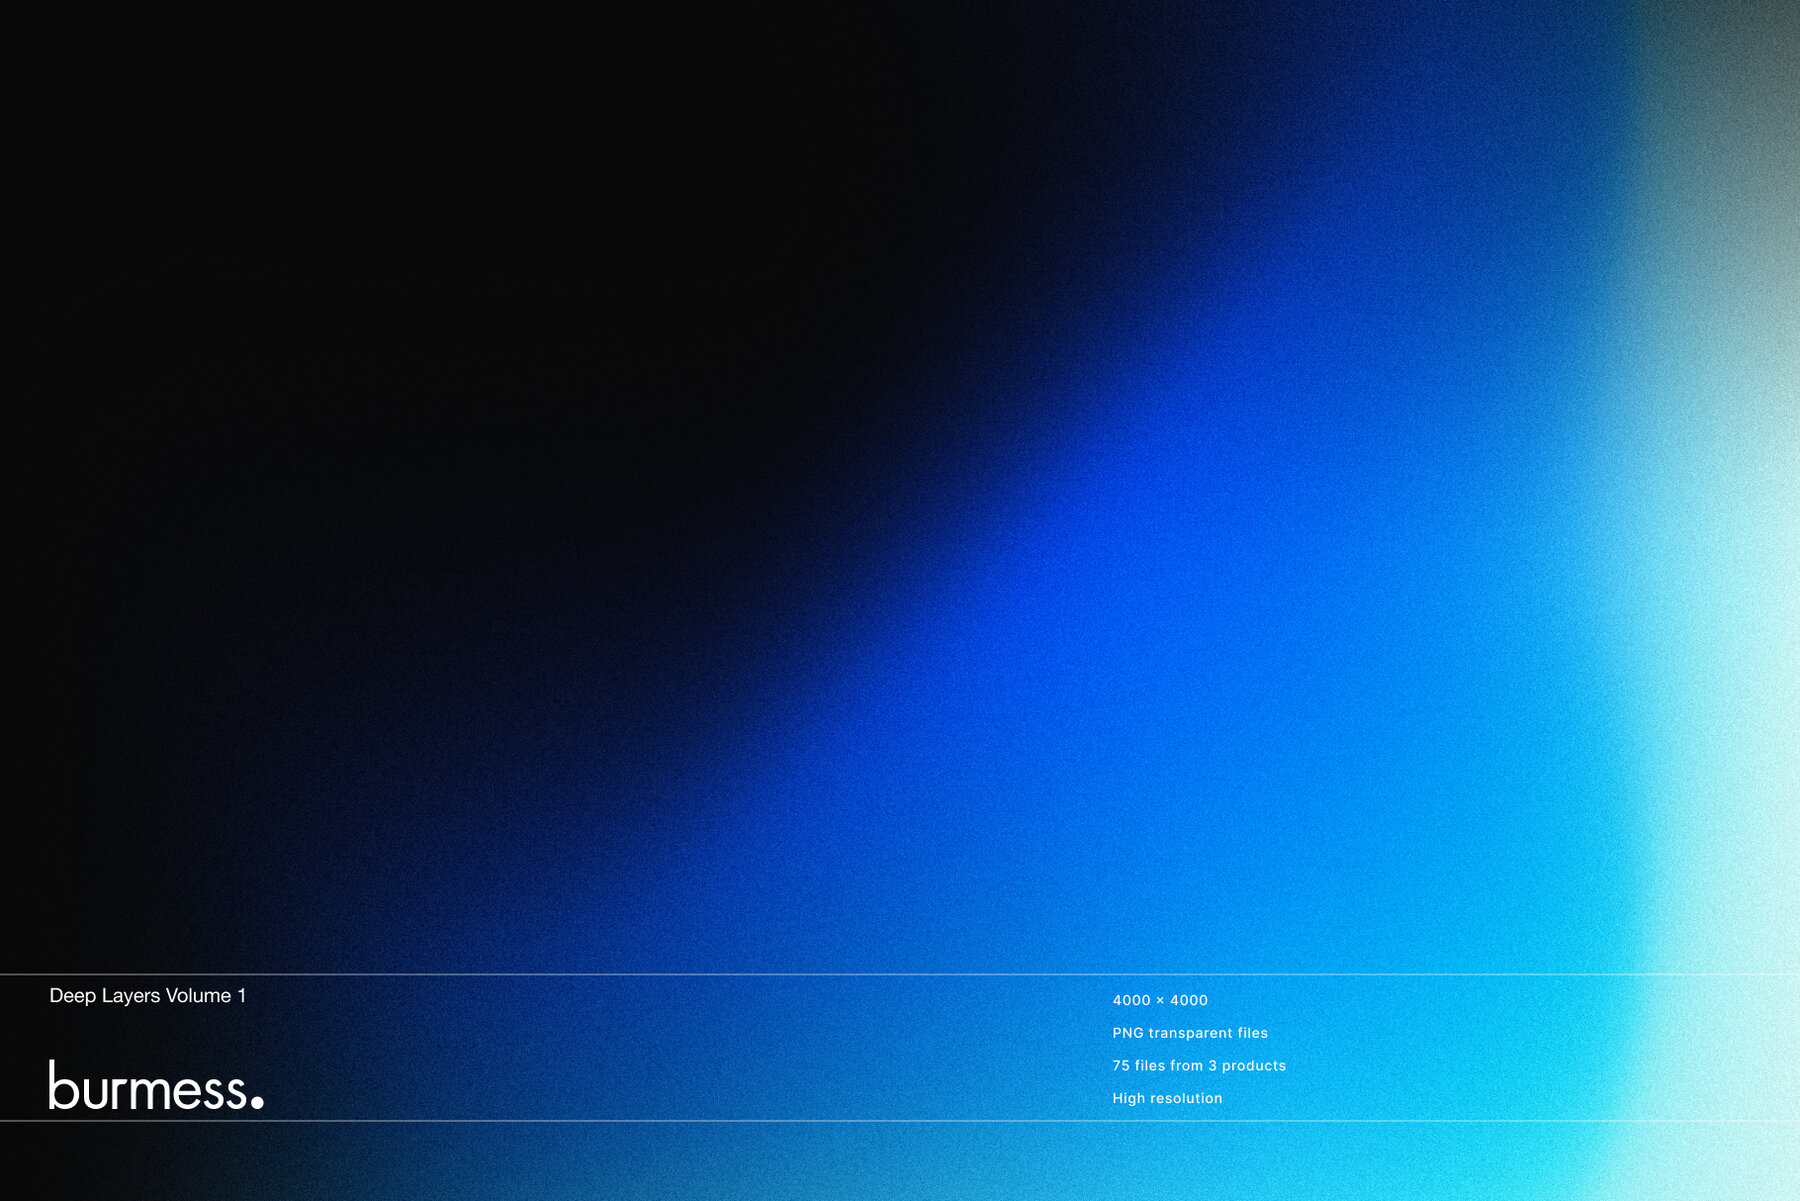Click the High resolution label

coord(1167,1098)
